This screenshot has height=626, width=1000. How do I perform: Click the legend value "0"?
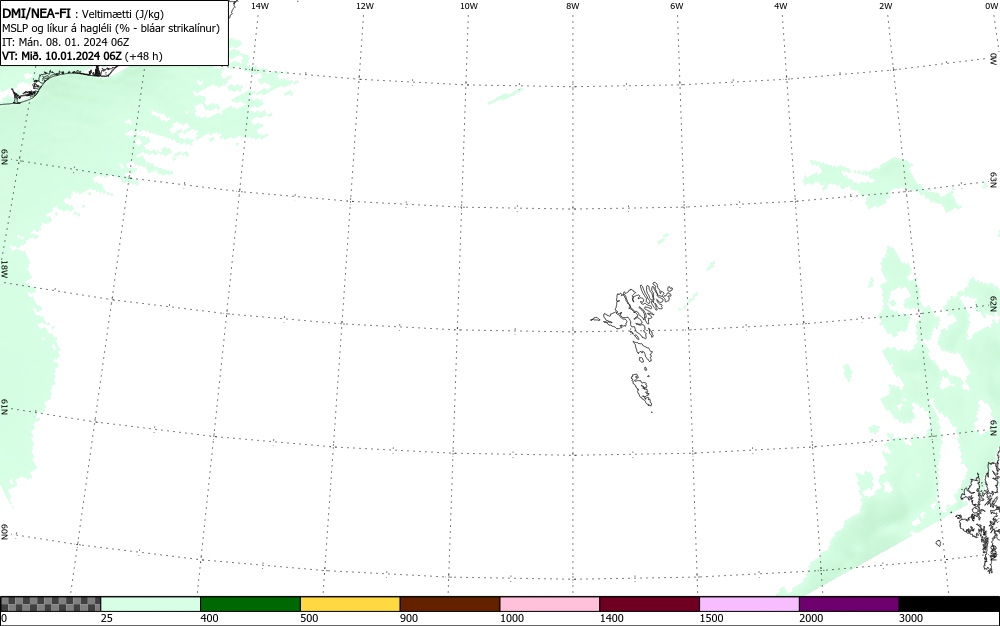coord(4,618)
